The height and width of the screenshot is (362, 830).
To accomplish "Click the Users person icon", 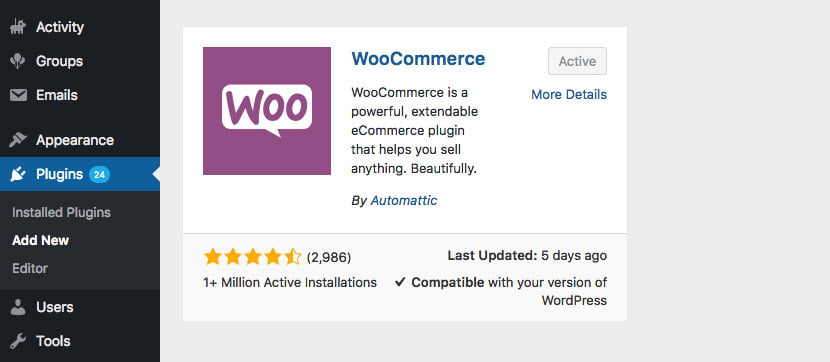I will click(18, 307).
